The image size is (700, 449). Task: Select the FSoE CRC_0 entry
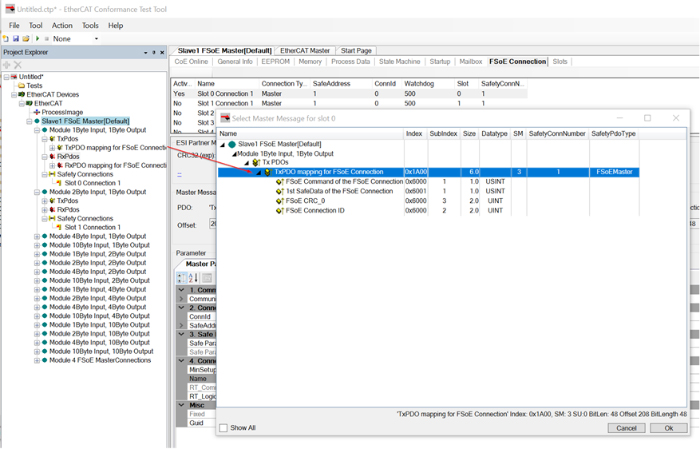(305, 201)
